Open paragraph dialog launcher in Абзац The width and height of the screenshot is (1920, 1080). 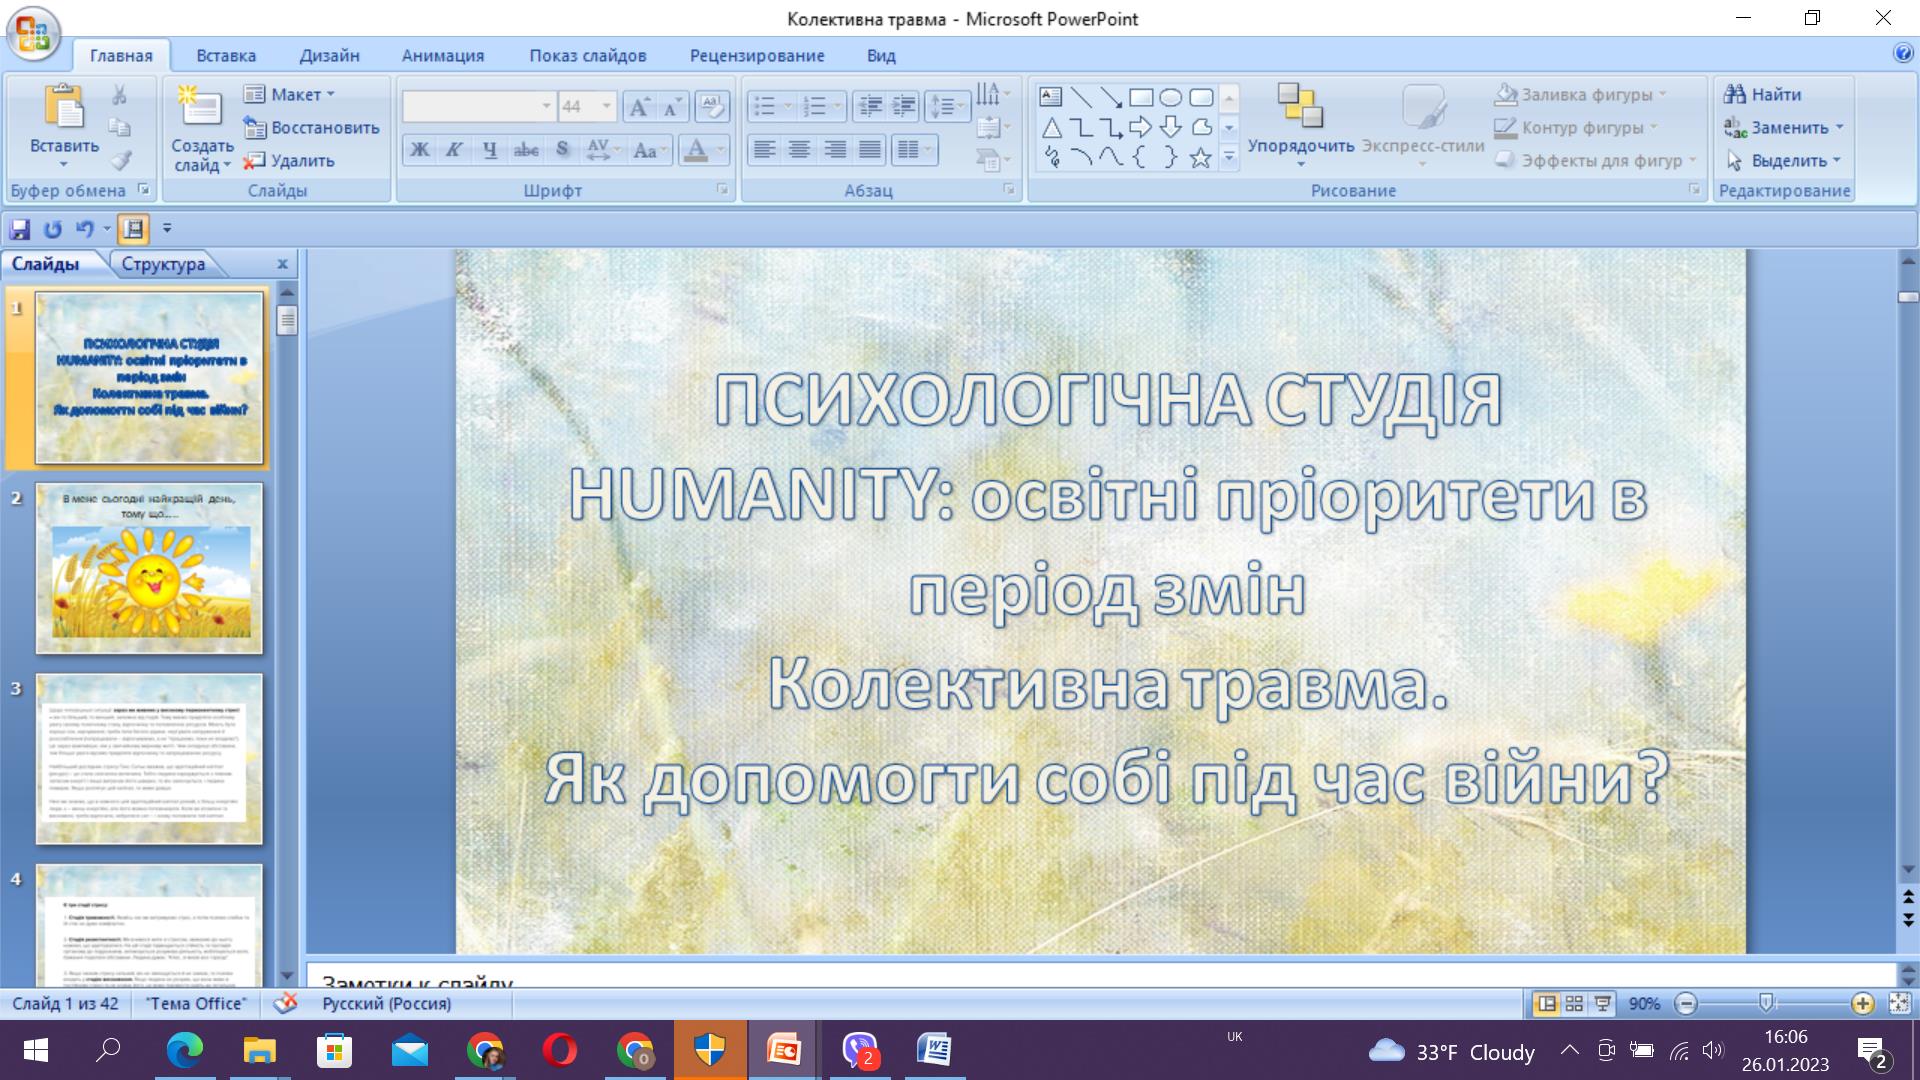click(x=1009, y=189)
